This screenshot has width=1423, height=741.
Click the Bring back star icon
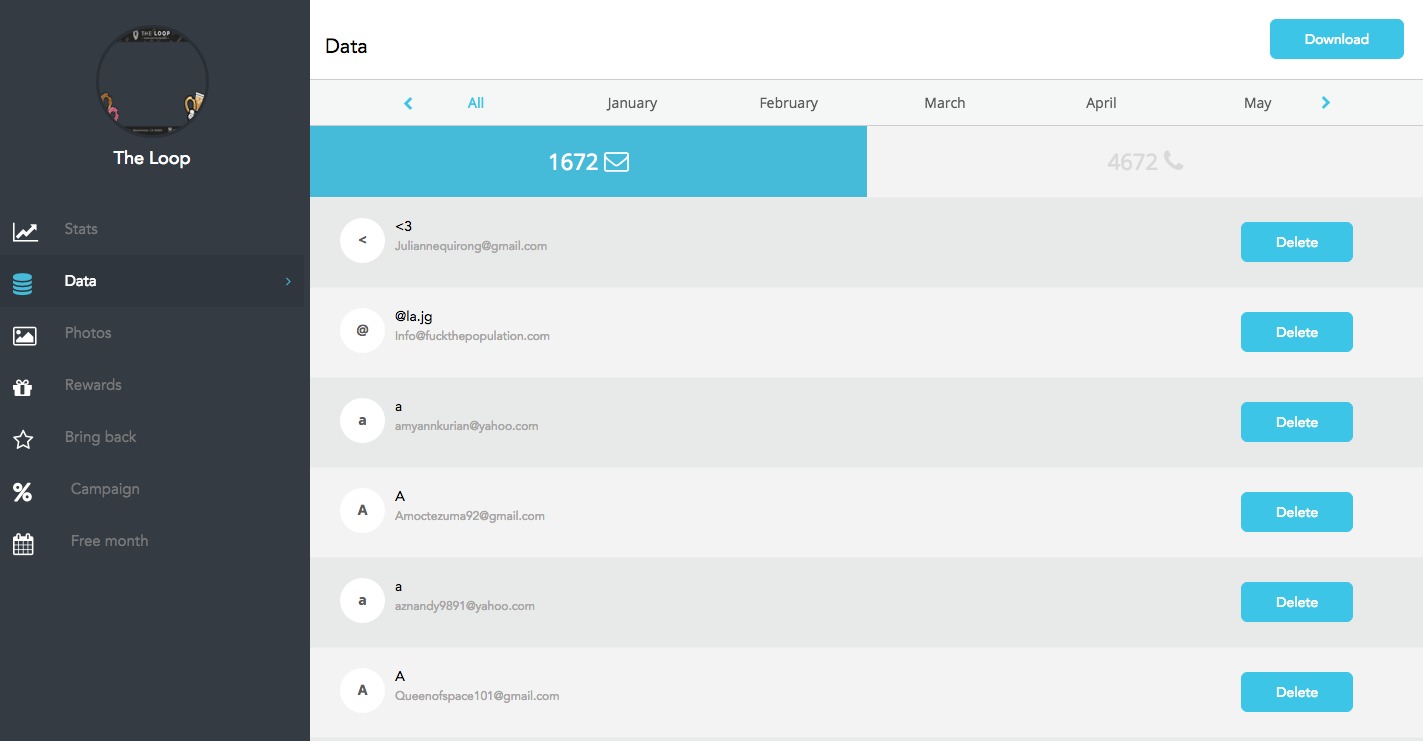(23, 440)
